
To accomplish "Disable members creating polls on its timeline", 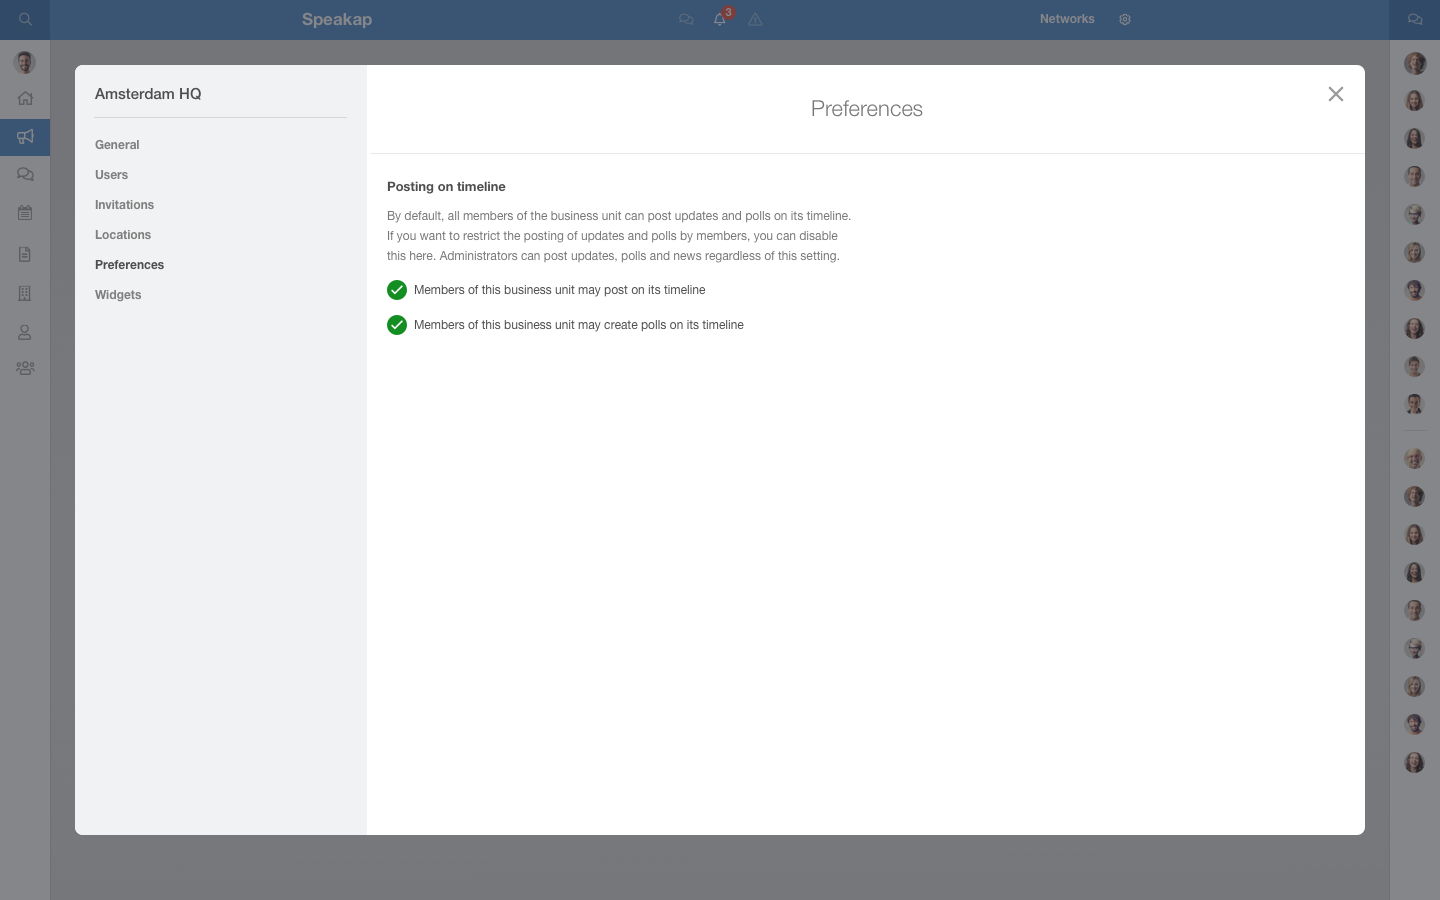I will [397, 325].
